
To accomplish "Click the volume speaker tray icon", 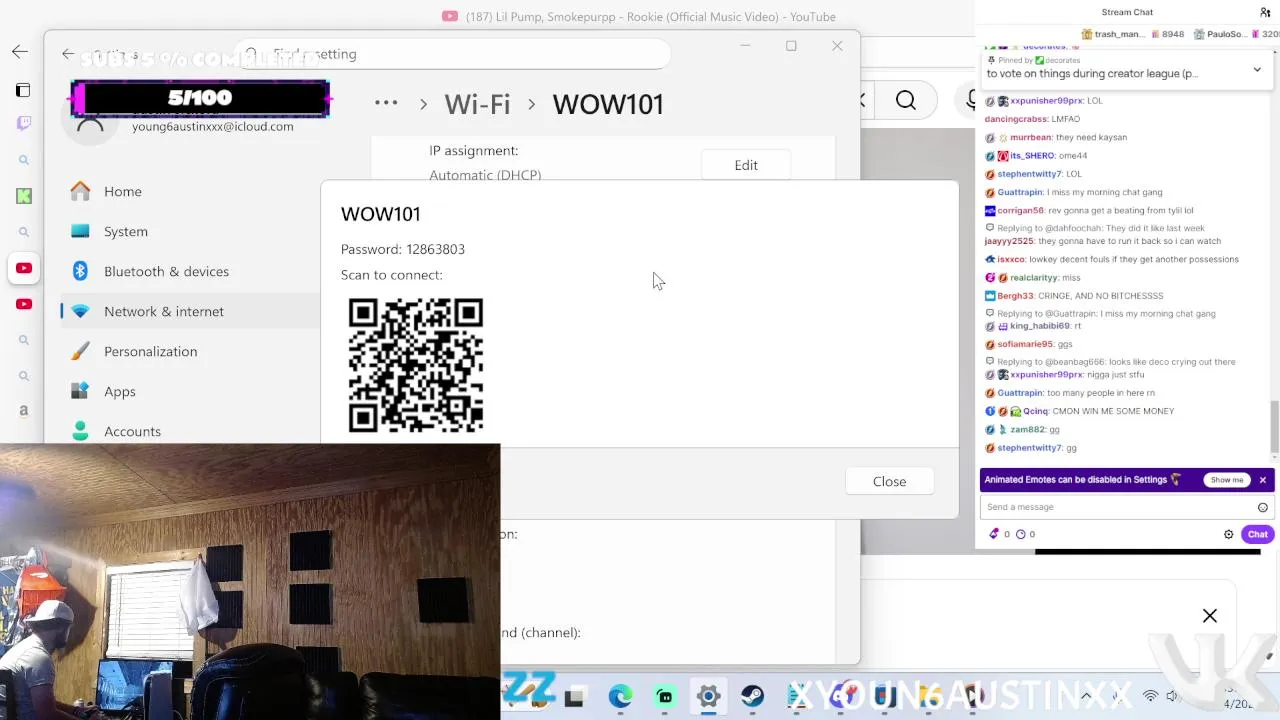I will pyautogui.click(x=1172, y=696).
